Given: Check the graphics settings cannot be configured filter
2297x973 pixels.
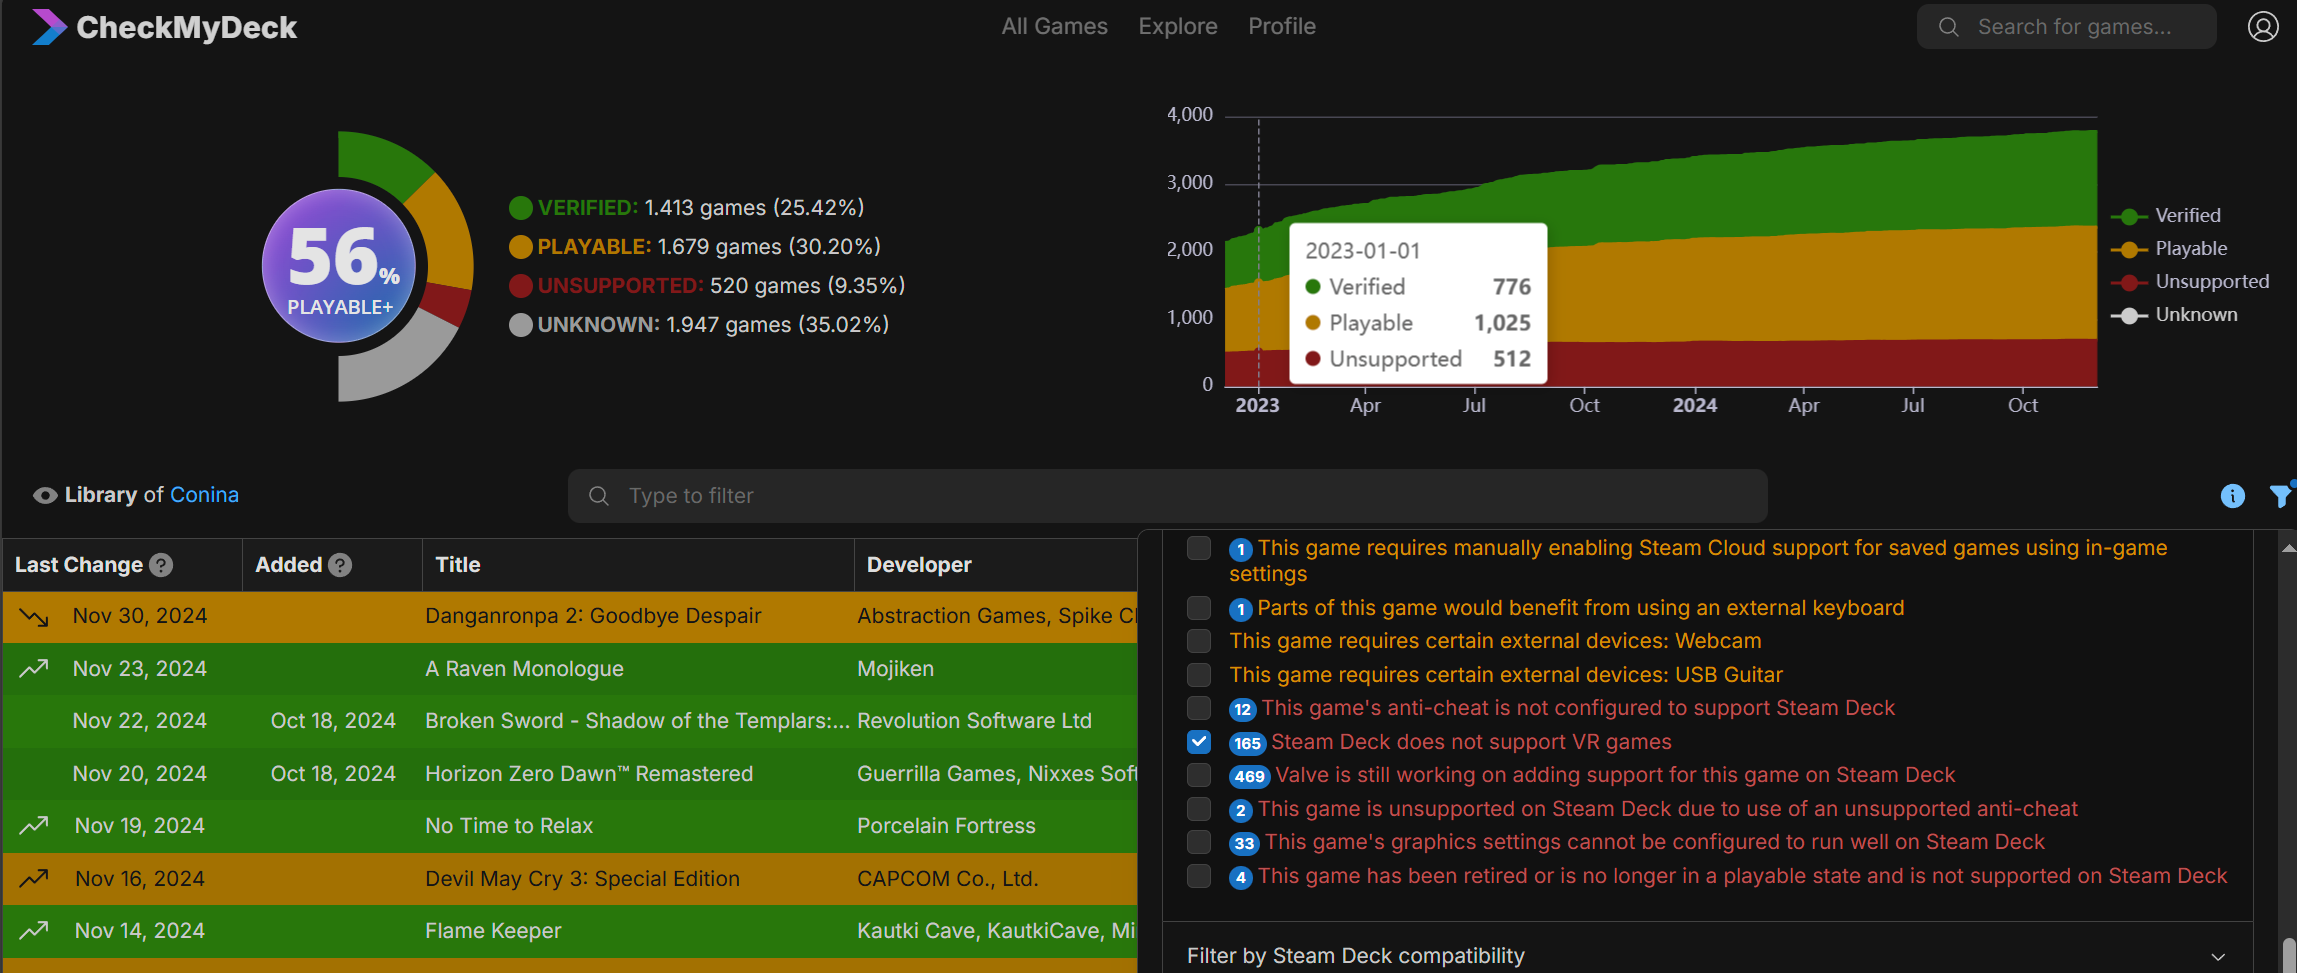Looking at the screenshot, I should pos(1199,842).
